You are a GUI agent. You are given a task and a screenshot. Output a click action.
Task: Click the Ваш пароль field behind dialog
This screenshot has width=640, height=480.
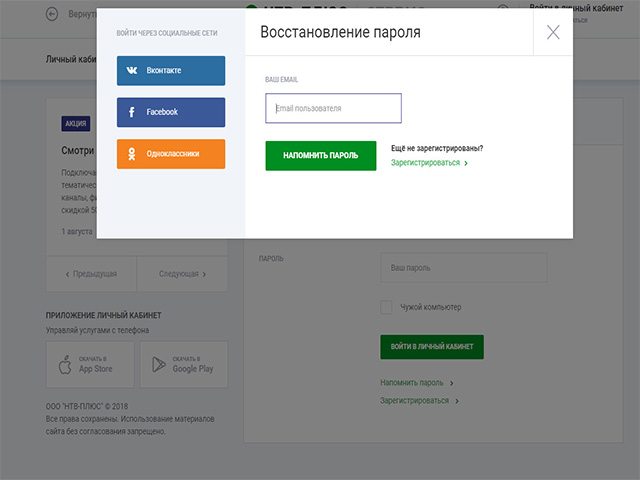[463, 268]
